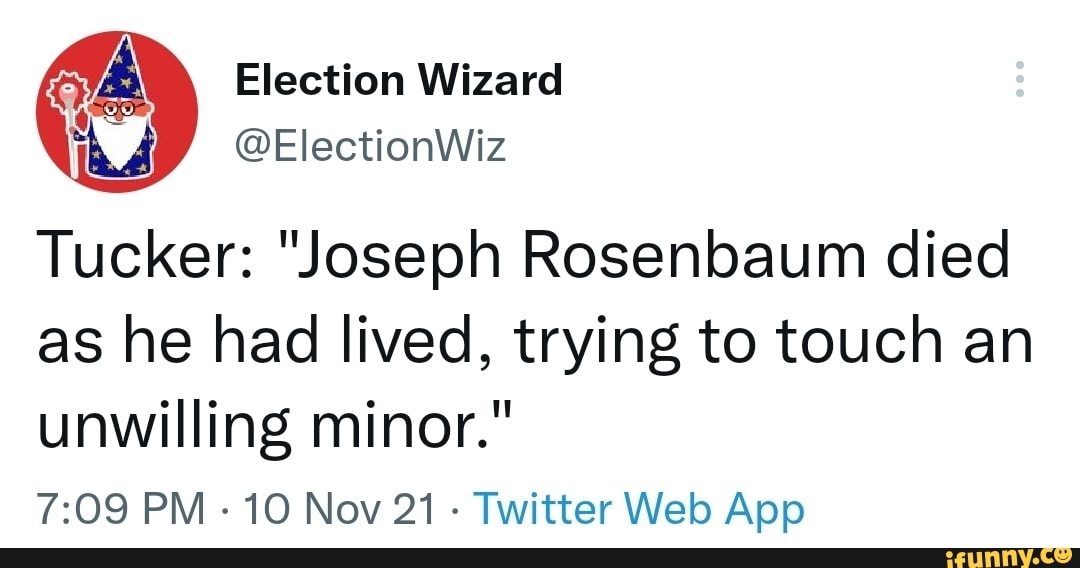Open the three-dot more options menu

click(1019, 79)
